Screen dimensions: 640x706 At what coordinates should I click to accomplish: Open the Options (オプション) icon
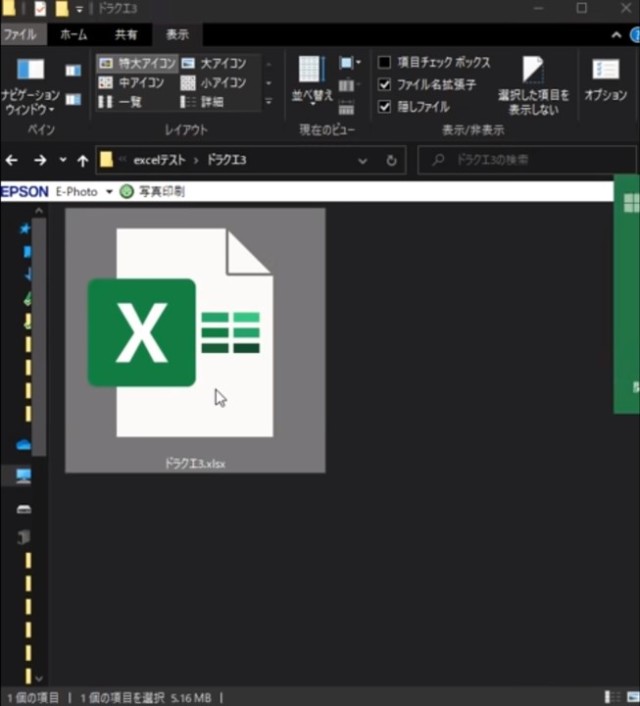pos(605,79)
